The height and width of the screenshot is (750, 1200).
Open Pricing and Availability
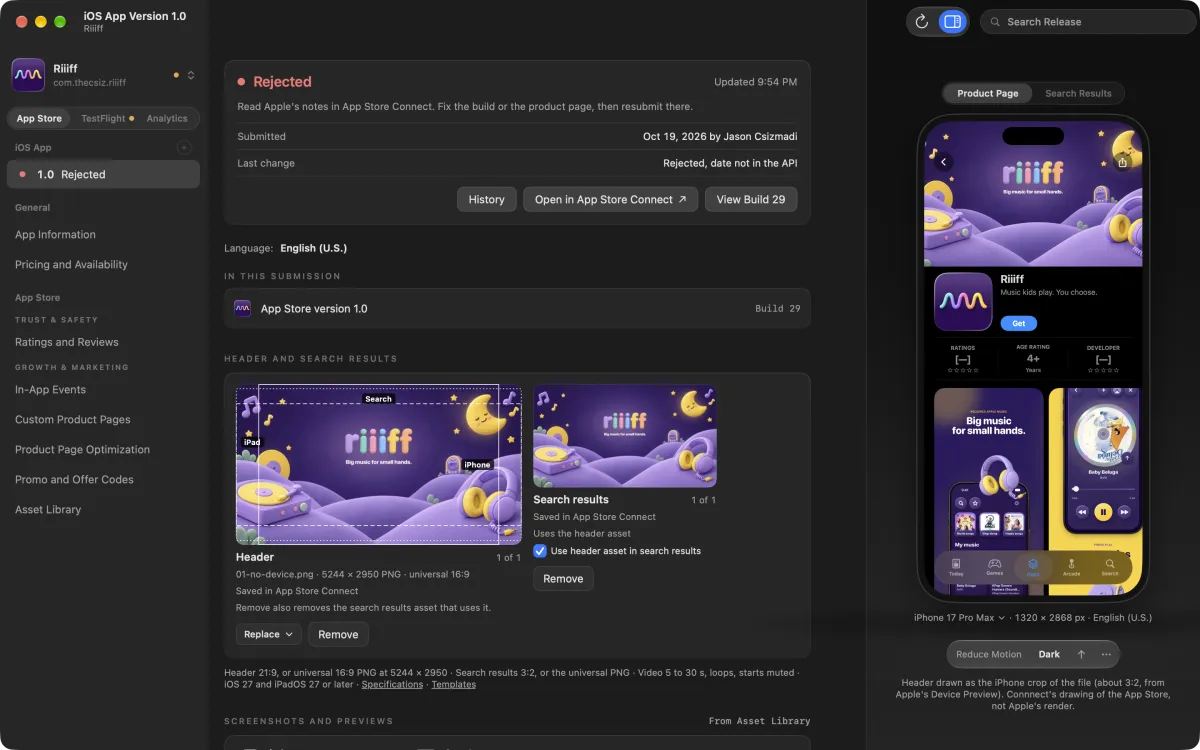click(x=71, y=265)
